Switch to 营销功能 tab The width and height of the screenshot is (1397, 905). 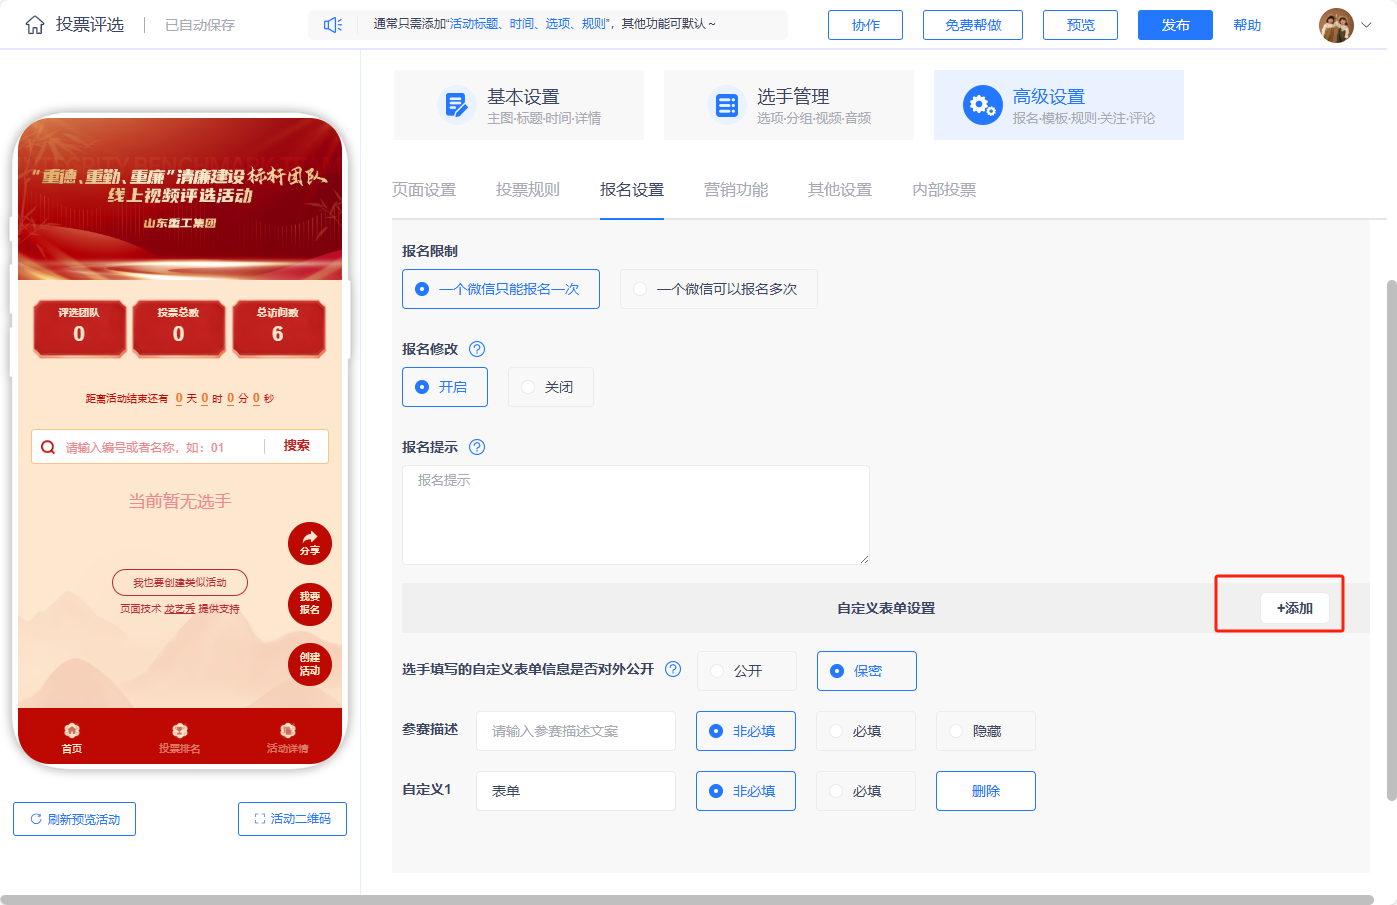[736, 190]
